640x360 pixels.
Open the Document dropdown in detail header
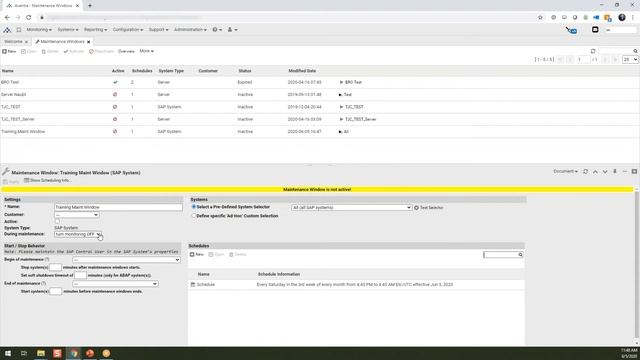click(565, 171)
